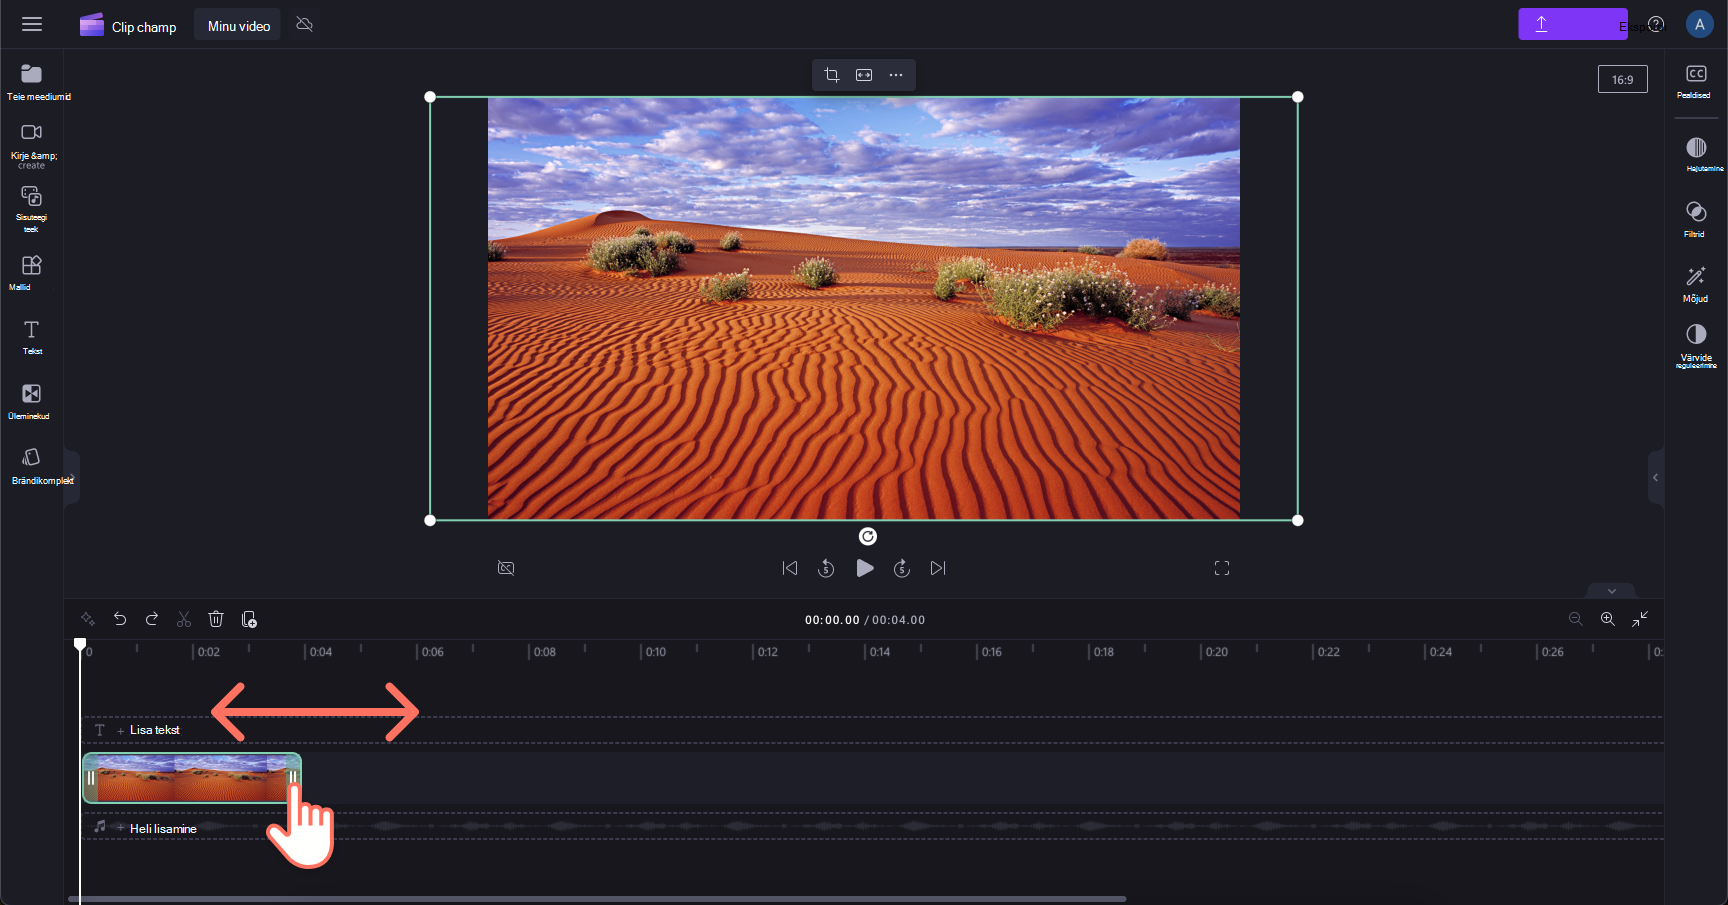Click the fit-to-frame icon above preview
The width and height of the screenshot is (1728, 905).
tap(864, 75)
